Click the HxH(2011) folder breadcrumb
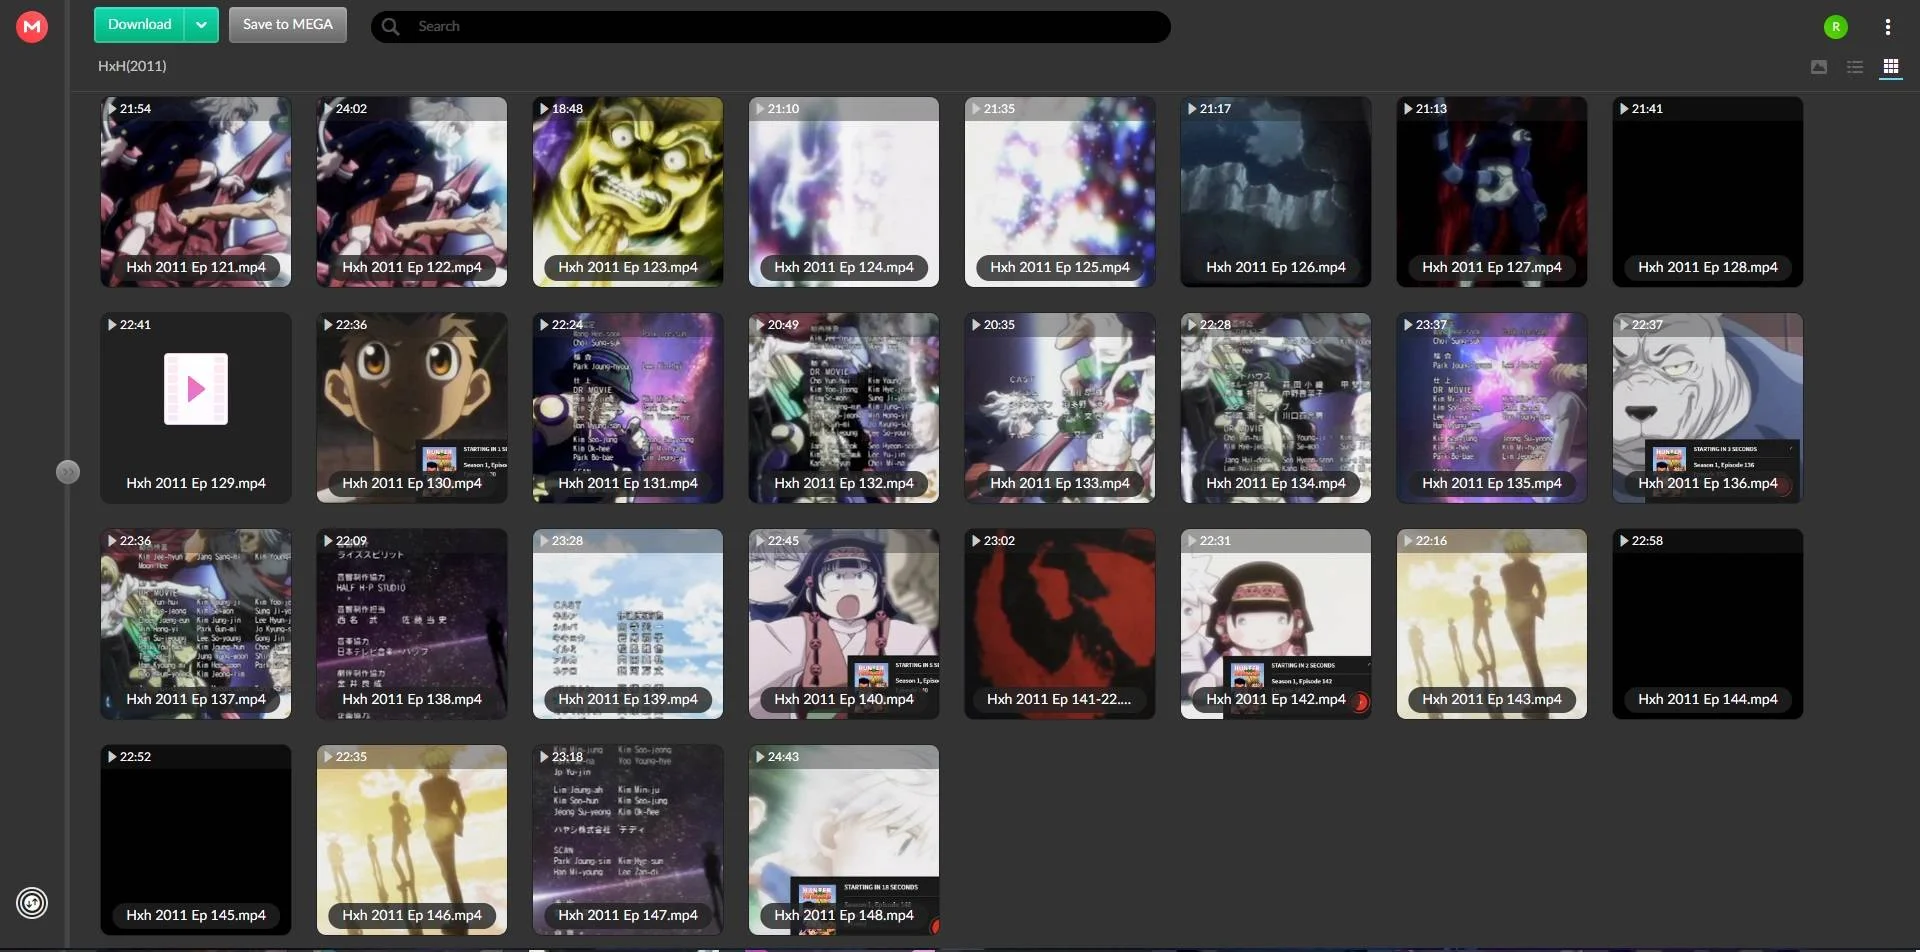 pyautogui.click(x=132, y=66)
